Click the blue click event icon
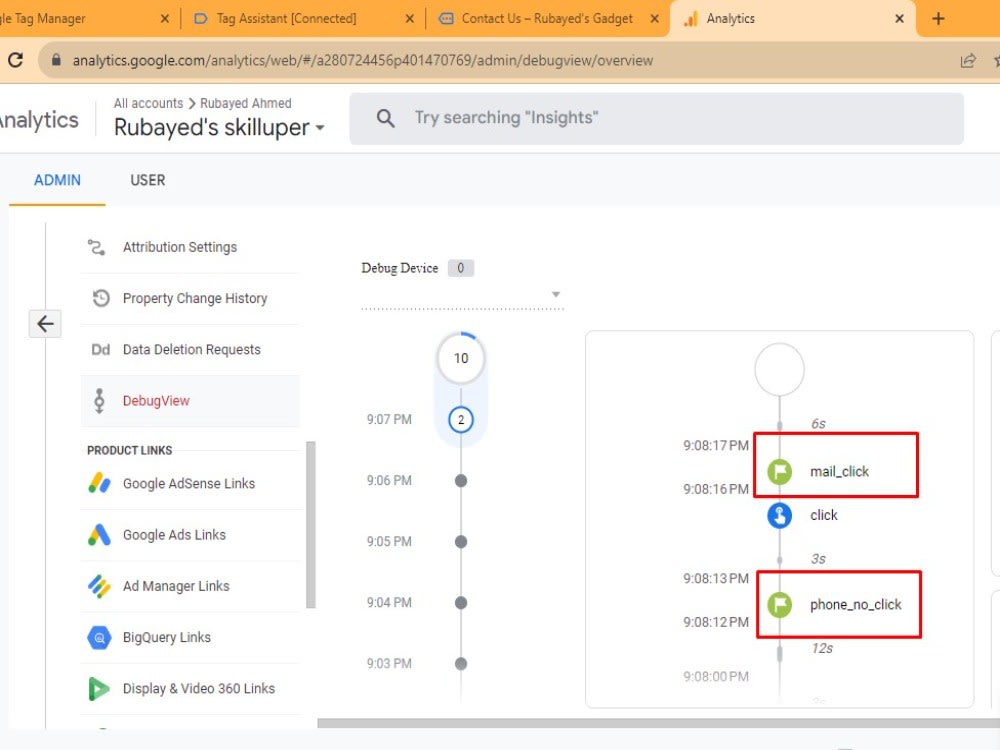This screenshot has width=1000, height=750. coord(779,515)
